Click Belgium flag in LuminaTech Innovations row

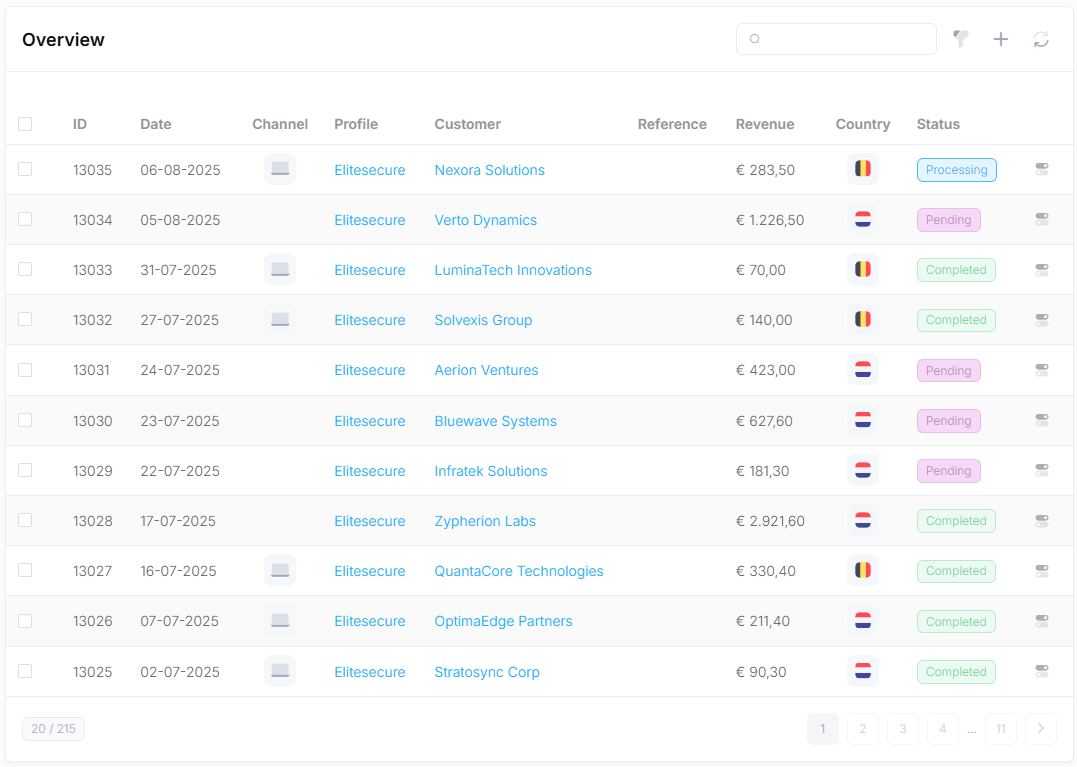point(863,269)
